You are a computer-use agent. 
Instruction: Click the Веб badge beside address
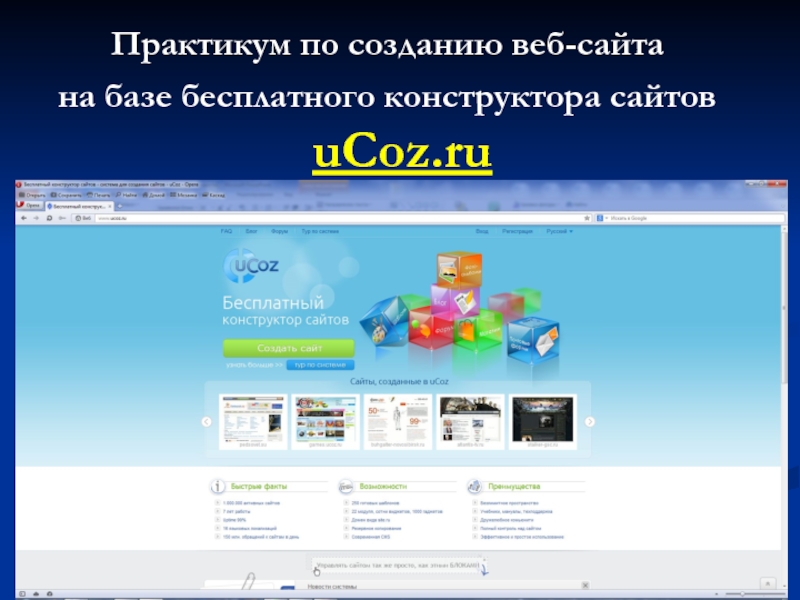pyautogui.click(x=83, y=218)
